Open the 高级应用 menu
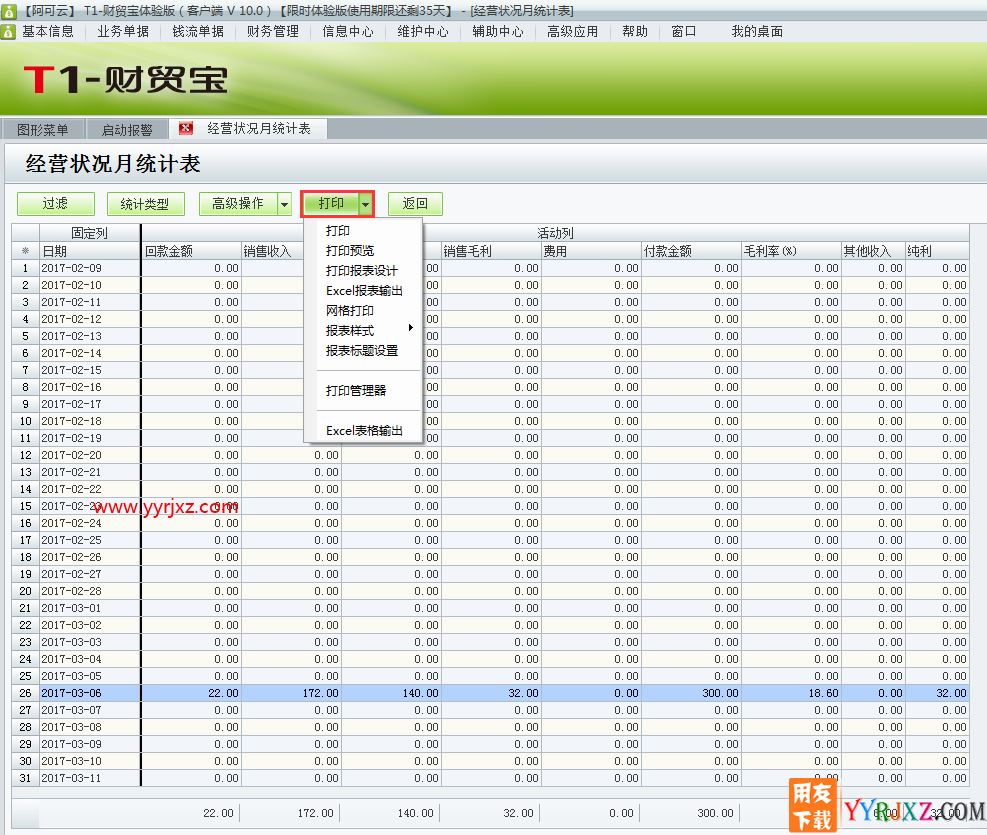Image resolution: width=987 pixels, height=835 pixels. [572, 31]
